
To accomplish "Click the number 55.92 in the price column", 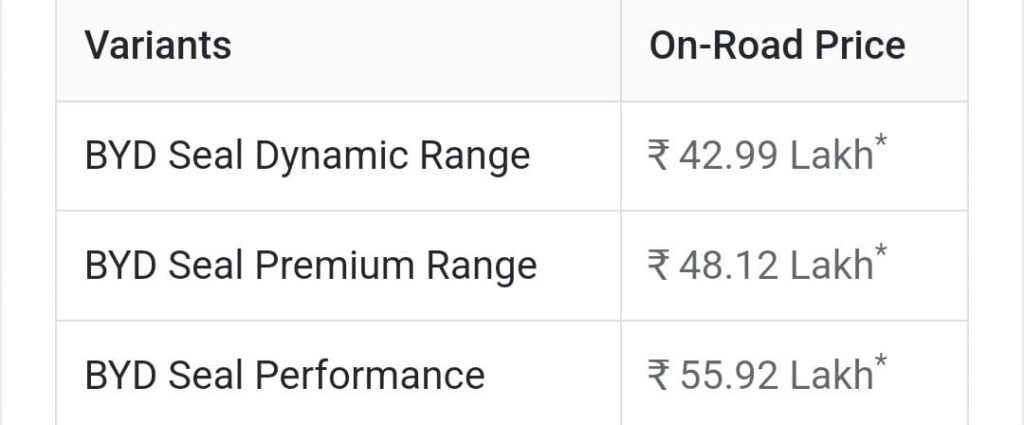I will [x=729, y=376].
